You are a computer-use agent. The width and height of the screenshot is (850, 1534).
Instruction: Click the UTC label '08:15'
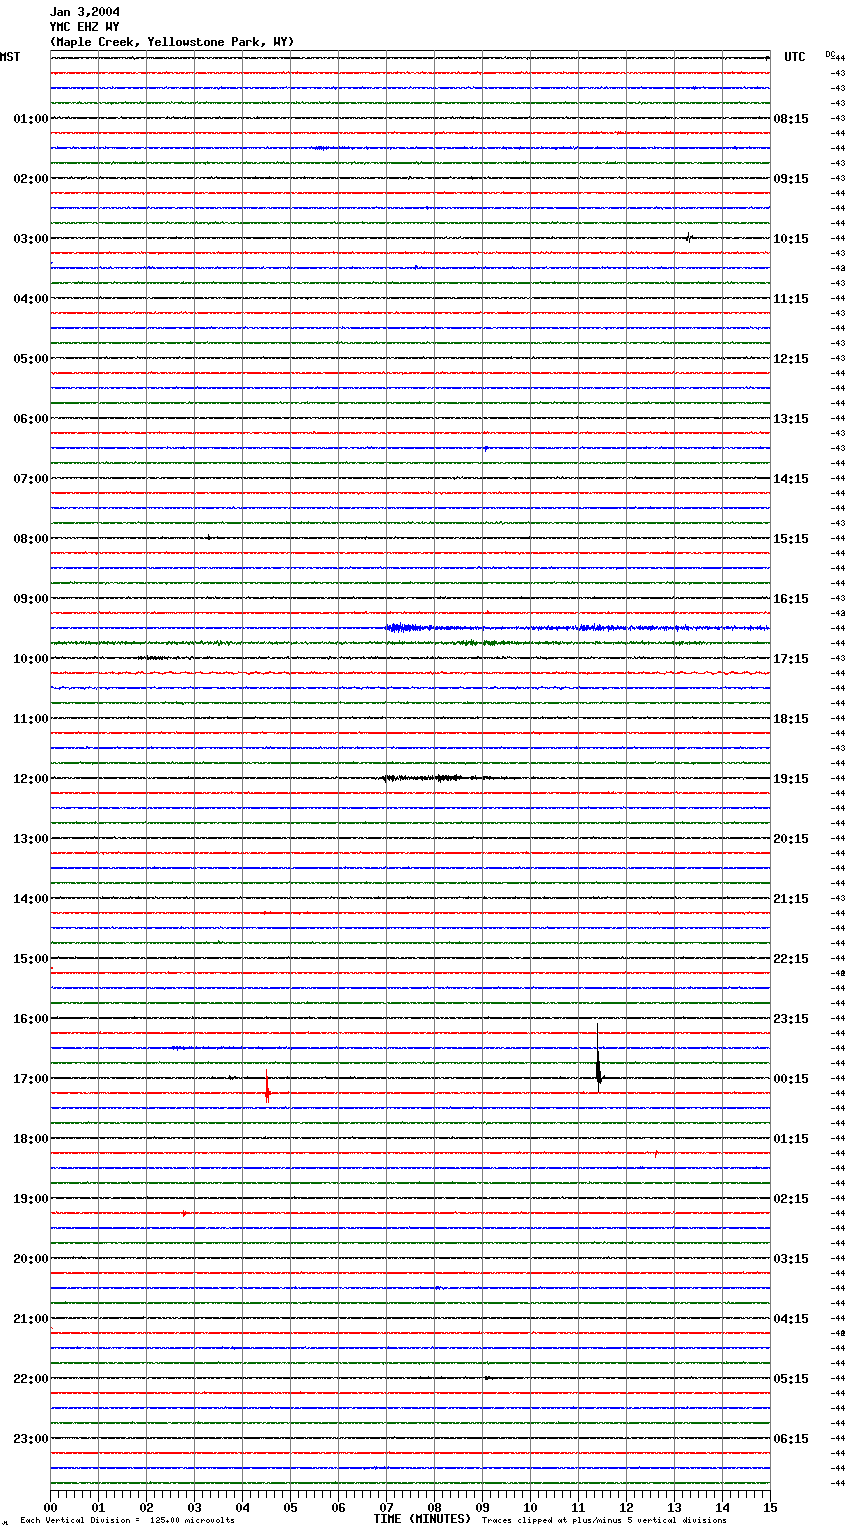coord(791,119)
